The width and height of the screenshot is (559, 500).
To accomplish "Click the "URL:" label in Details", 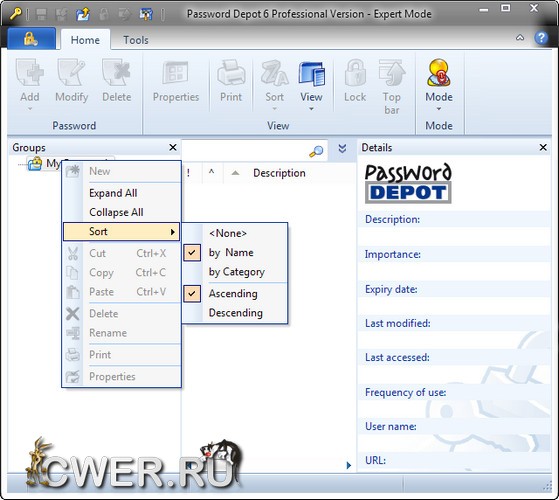I will pos(375,460).
